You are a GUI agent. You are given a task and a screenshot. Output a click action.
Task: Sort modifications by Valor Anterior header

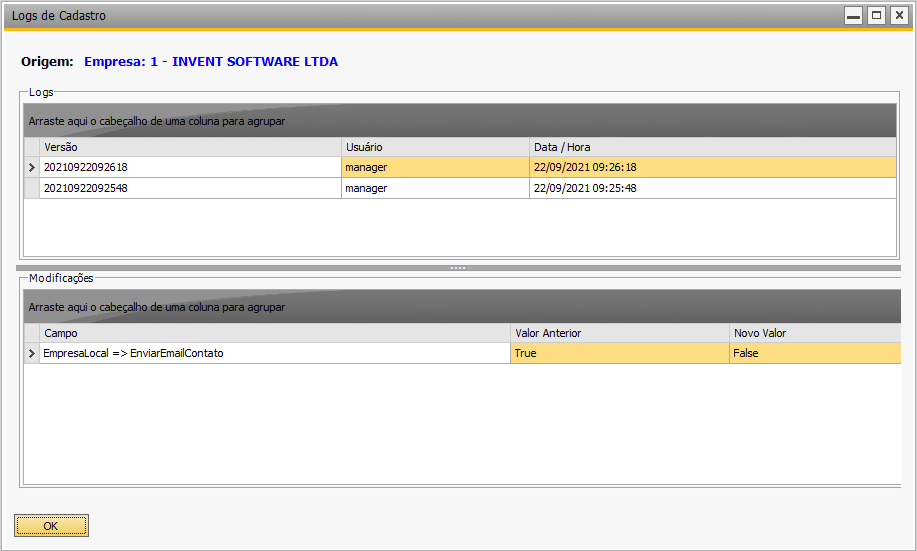click(x=620, y=333)
